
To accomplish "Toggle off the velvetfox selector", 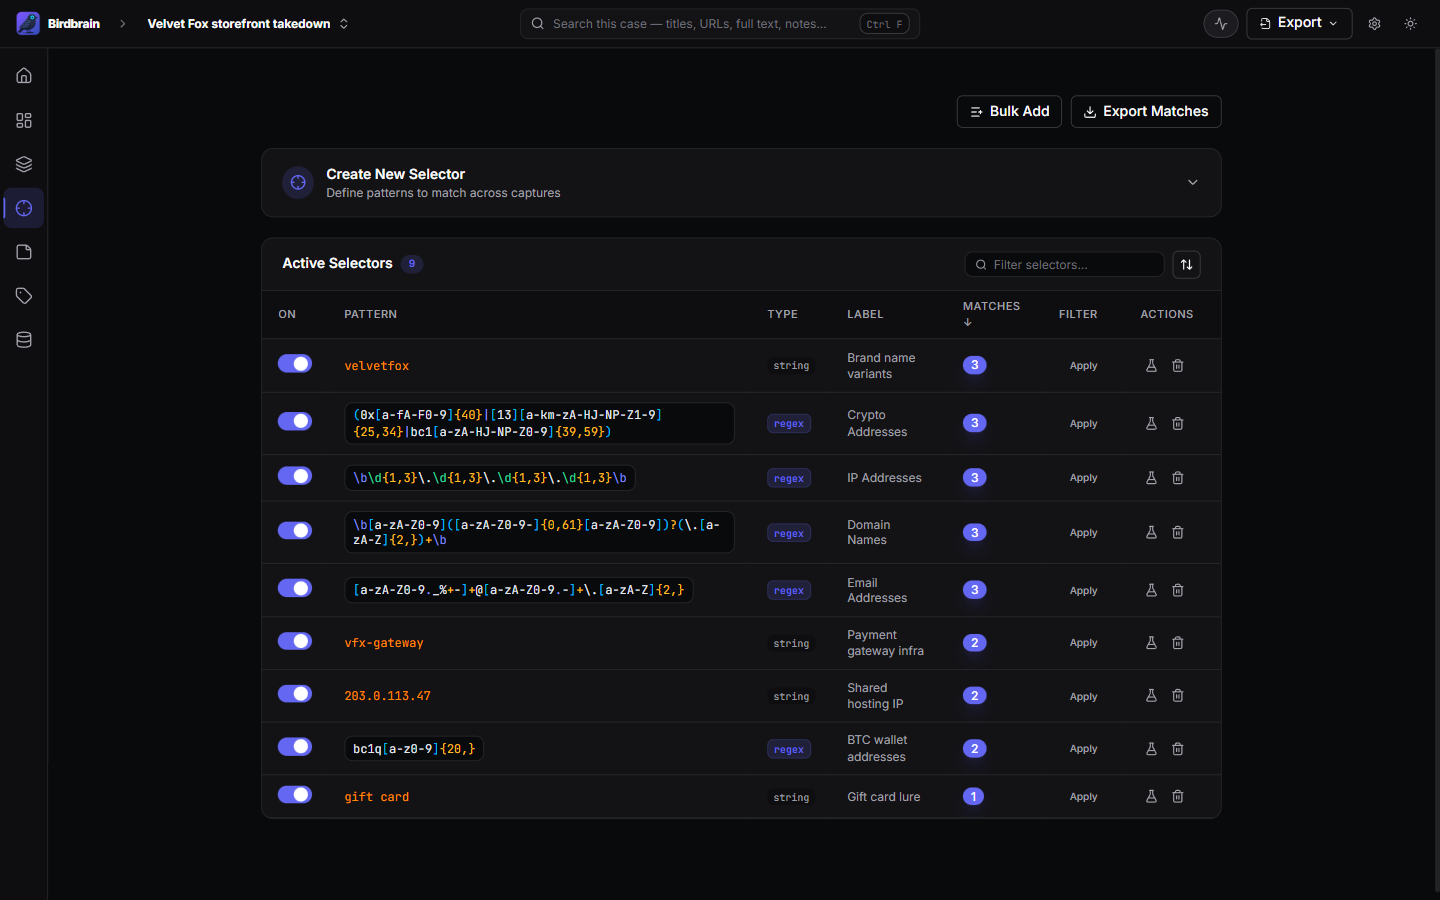I will pos(295,364).
